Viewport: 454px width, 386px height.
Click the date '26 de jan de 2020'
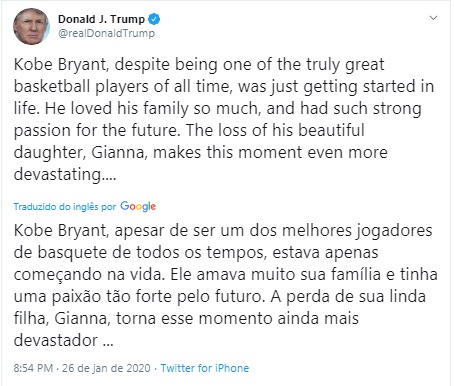coord(106,368)
